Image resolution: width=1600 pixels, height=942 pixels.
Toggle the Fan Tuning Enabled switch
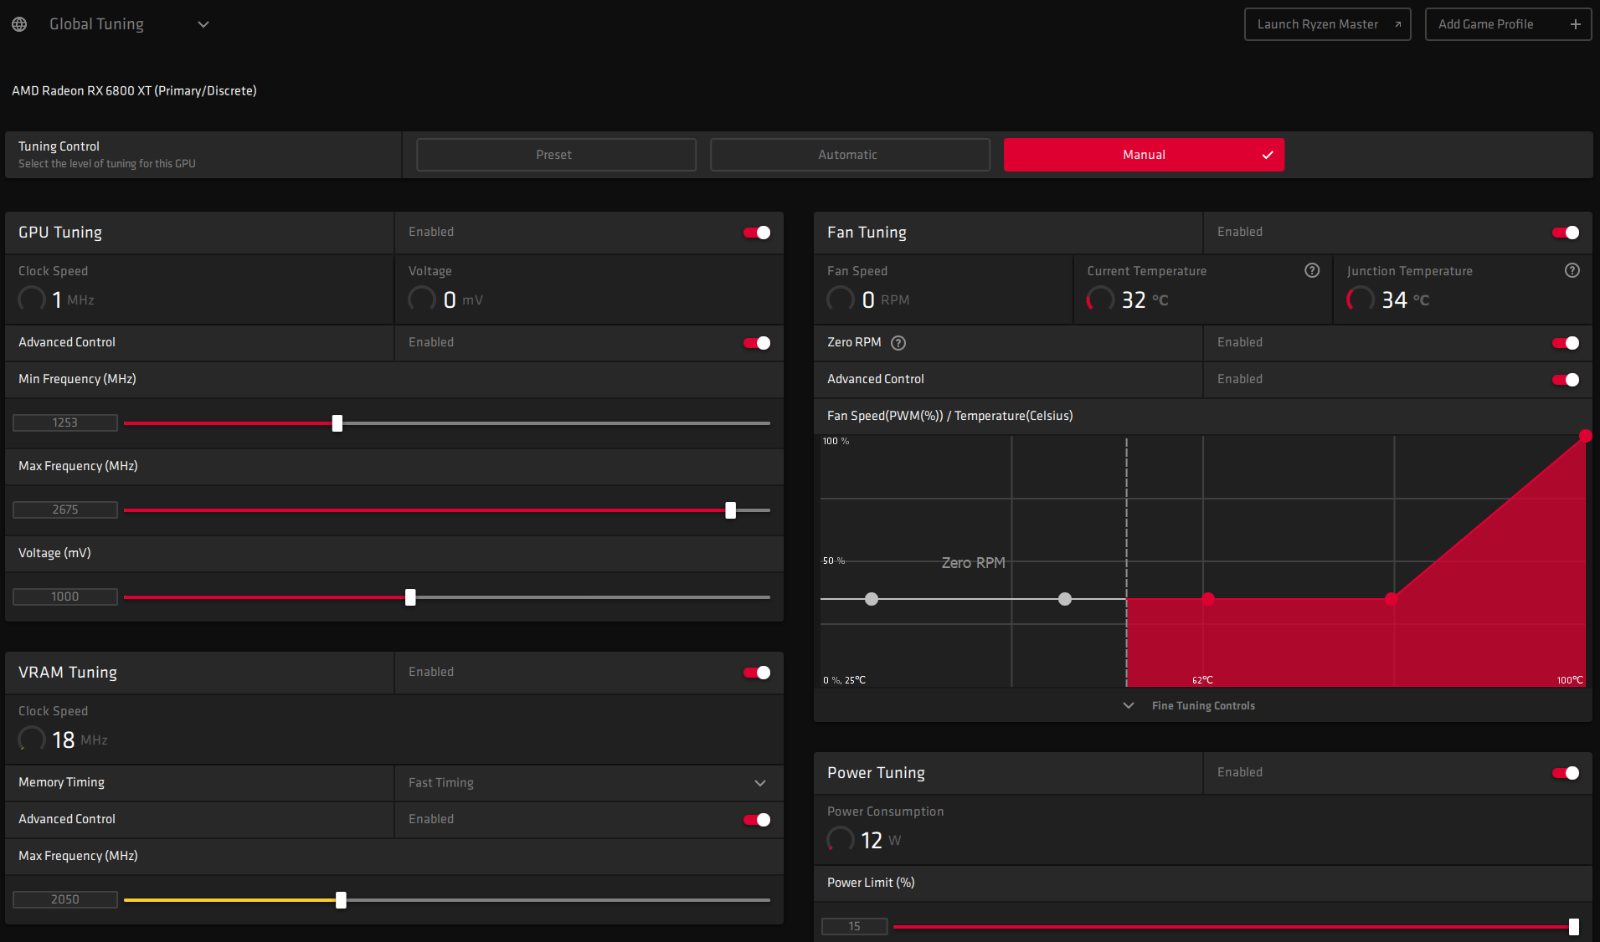pyautogui.click(x=1566, y=233)
